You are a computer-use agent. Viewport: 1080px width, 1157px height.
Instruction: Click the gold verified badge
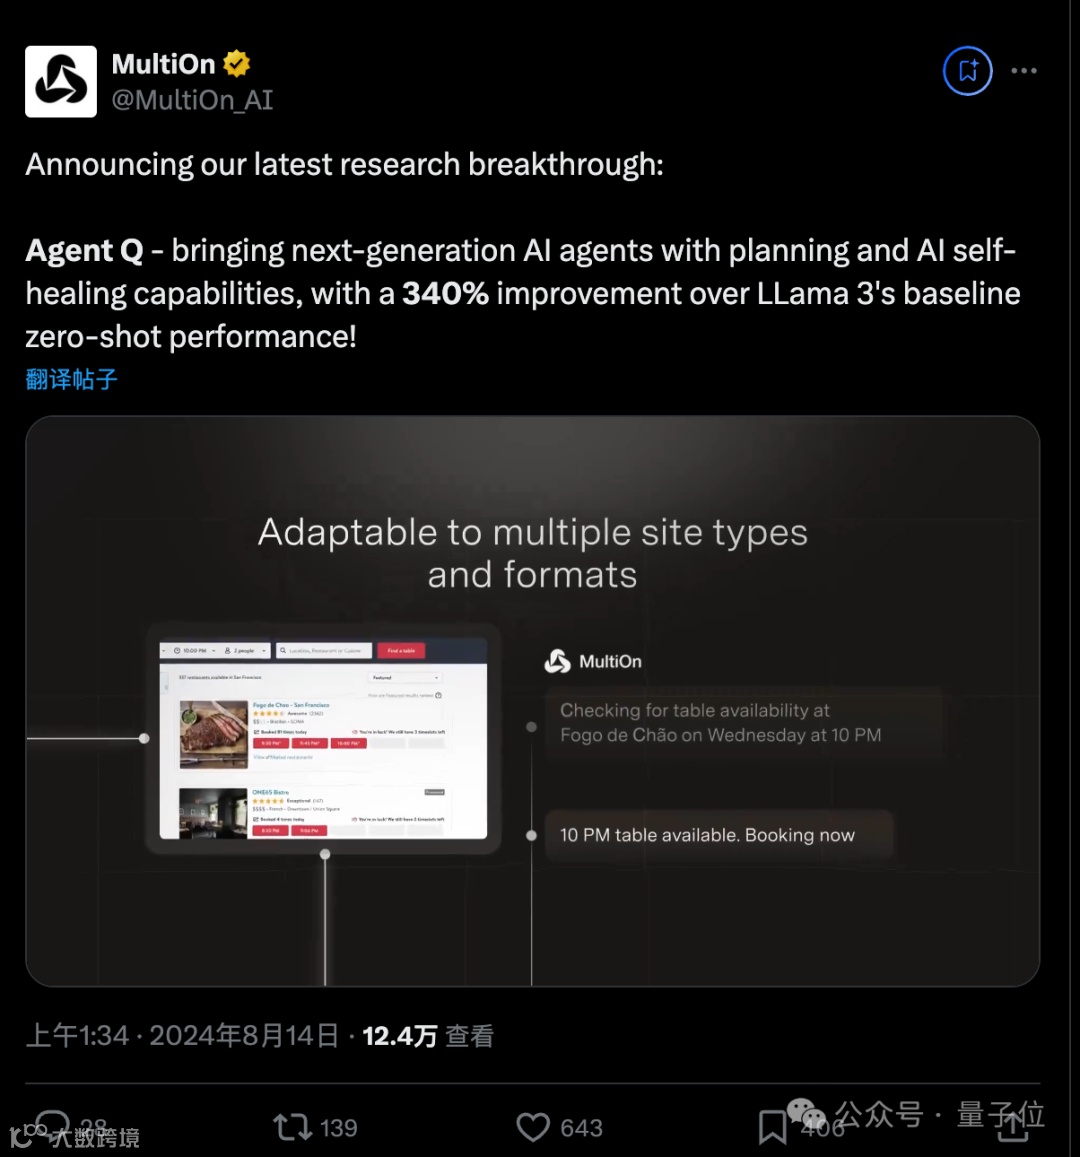(237, 64)
